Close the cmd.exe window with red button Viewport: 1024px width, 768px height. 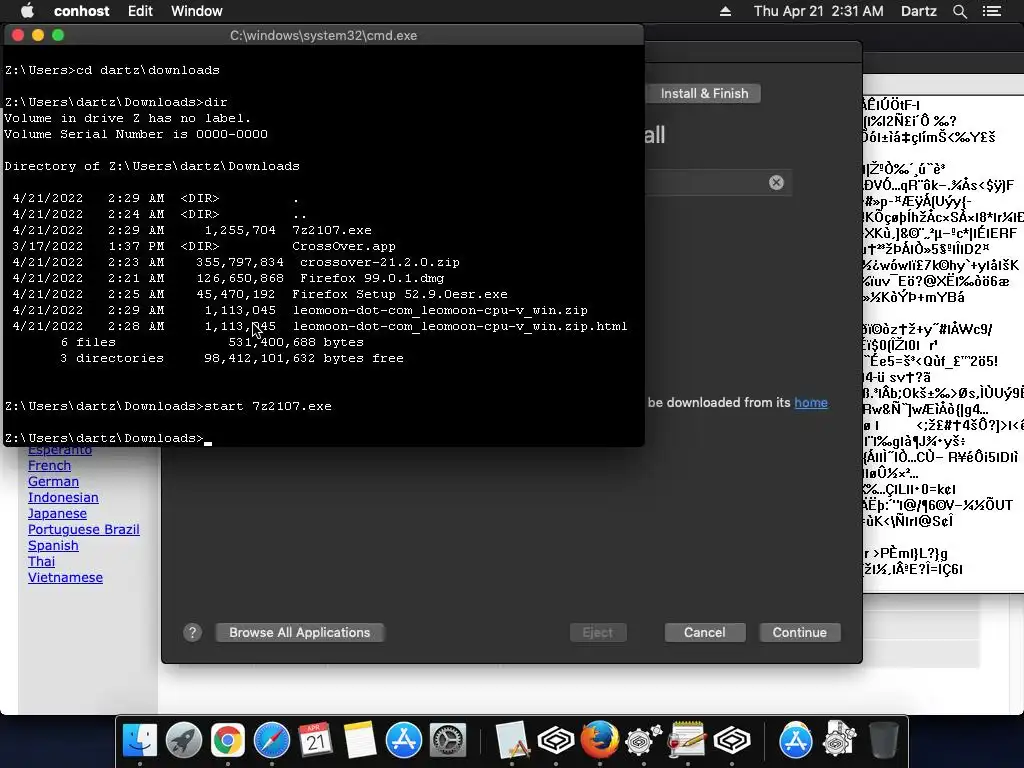tap(18, 35)
